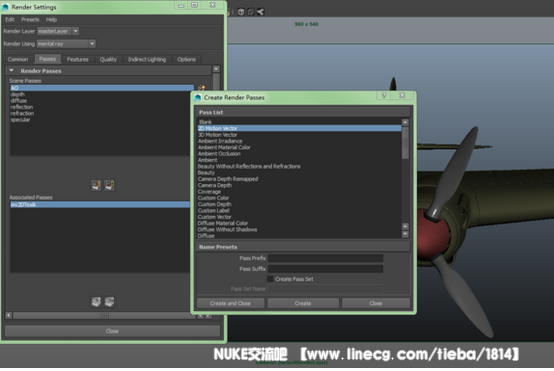Screen dimensions: 554x371
Task: Click the Create and Close button
Action: pos(230,304)
